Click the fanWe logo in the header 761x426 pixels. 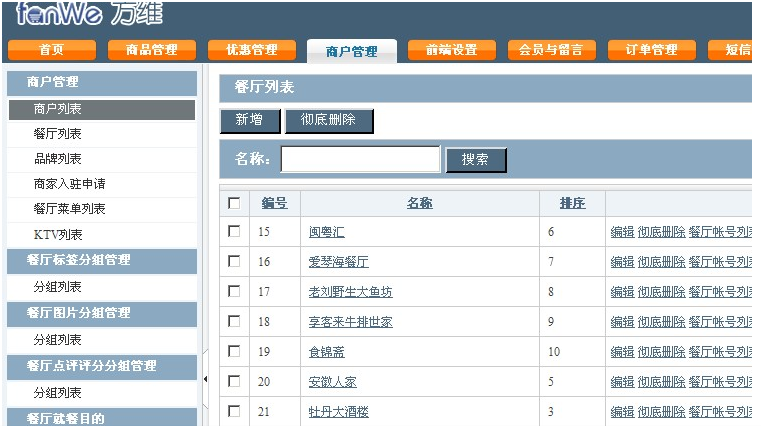tap(88, 15)
